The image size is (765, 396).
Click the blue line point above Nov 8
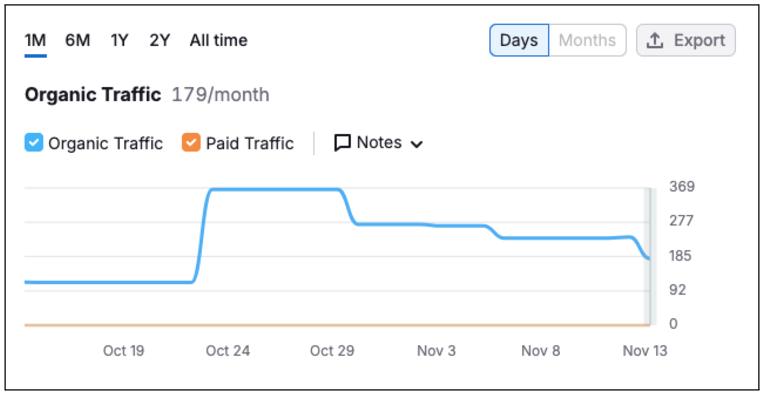tap(541, 238)
